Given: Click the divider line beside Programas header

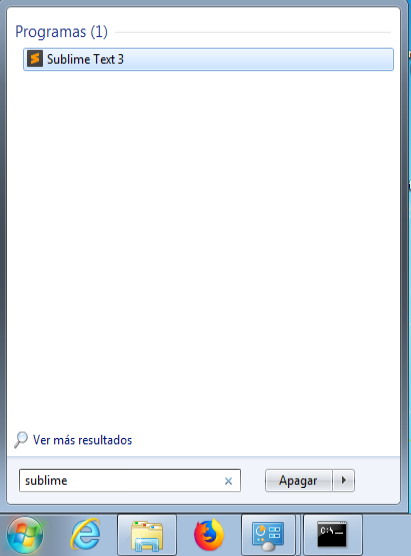Looking at the screenshot, I should (253, 32).
